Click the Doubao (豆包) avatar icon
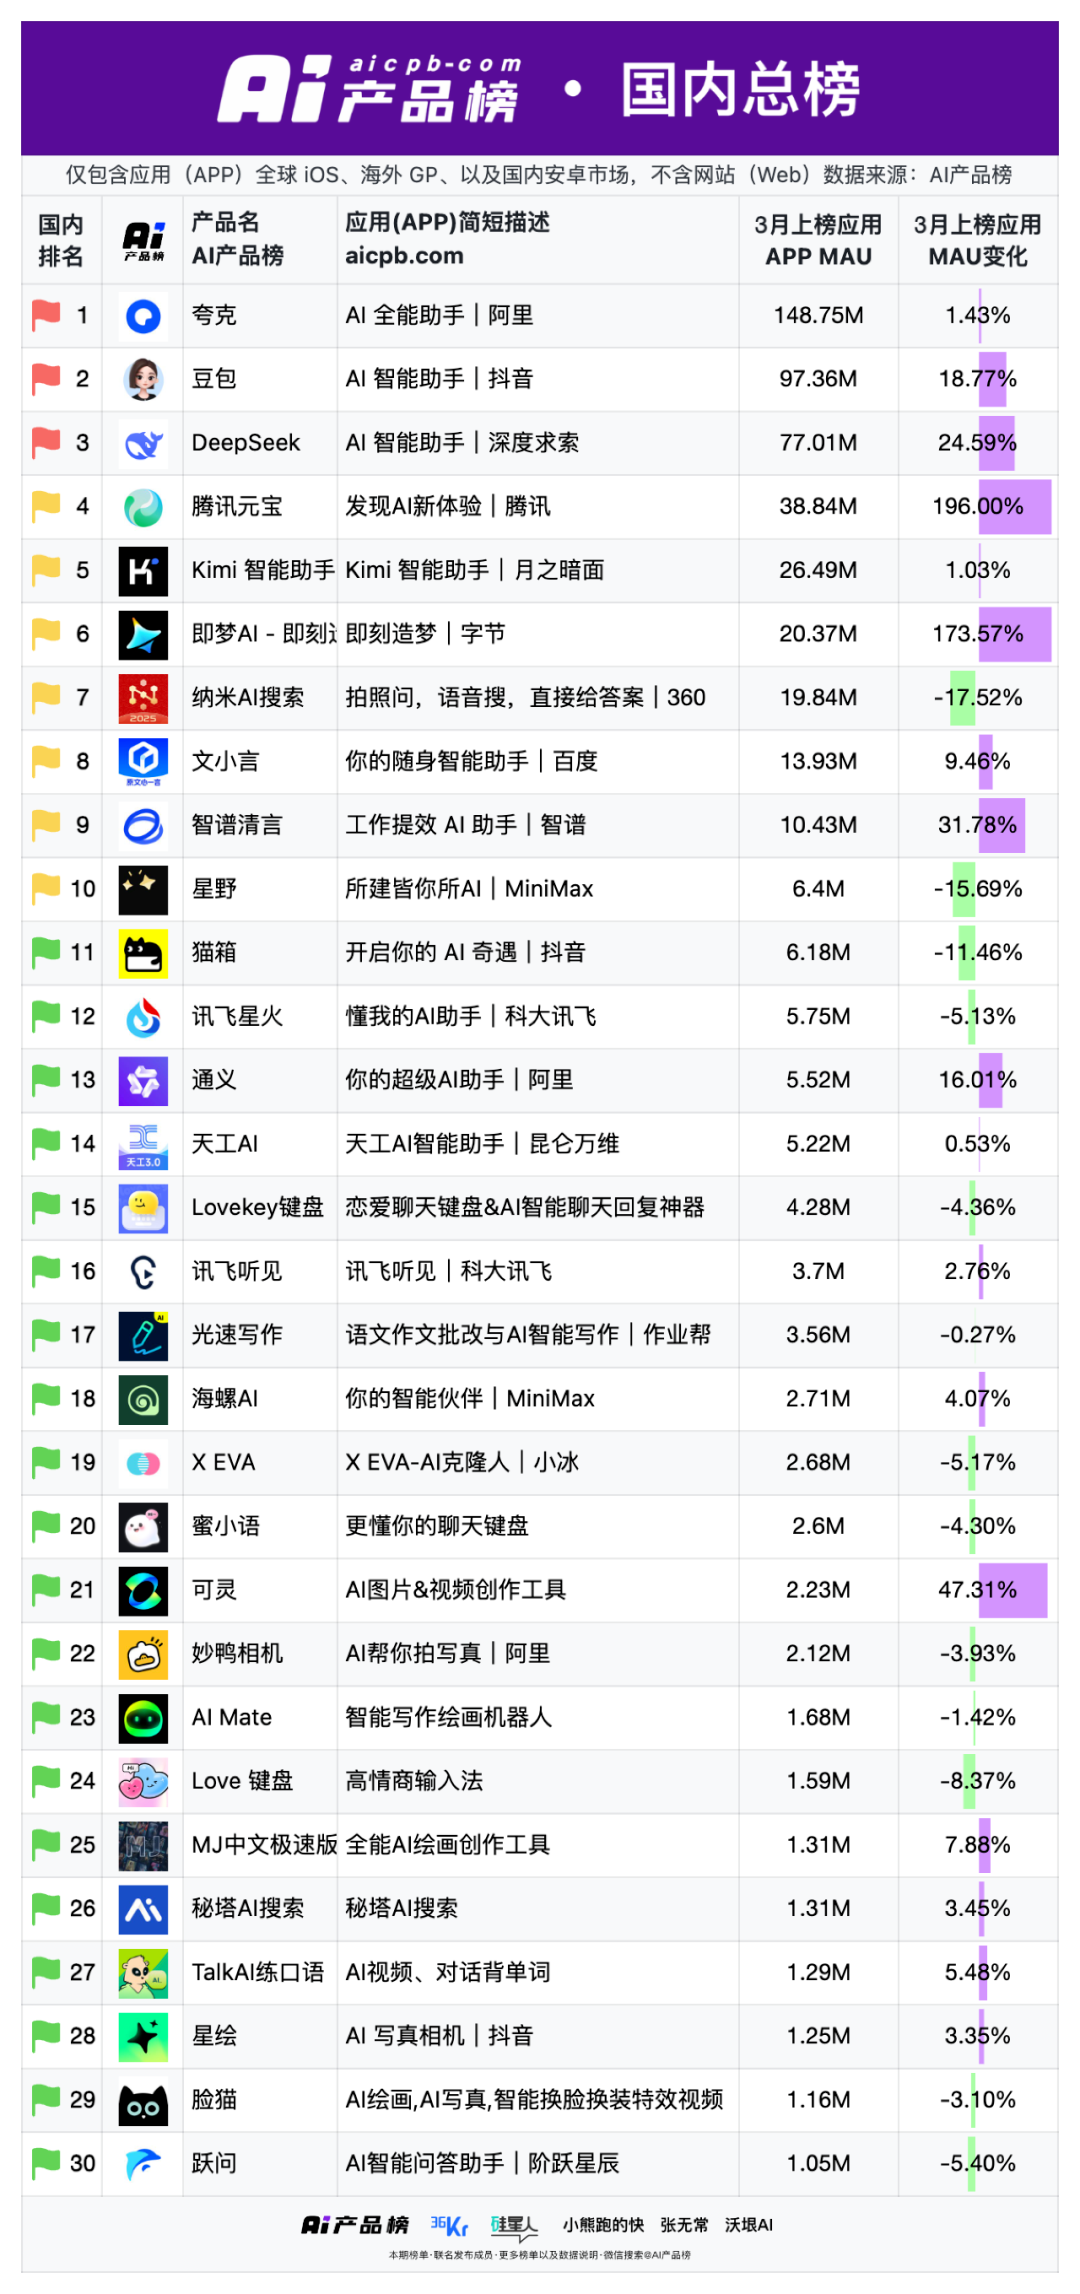 [x=143, y=379]
